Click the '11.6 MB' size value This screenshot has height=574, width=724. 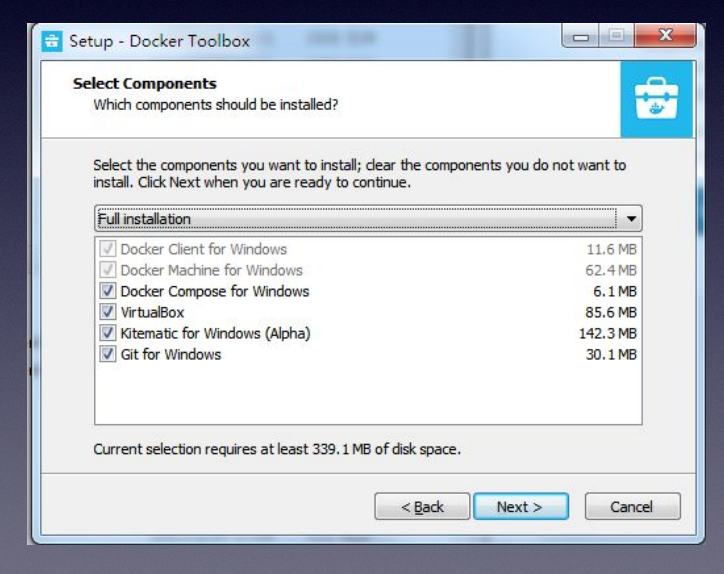[612, 249]
